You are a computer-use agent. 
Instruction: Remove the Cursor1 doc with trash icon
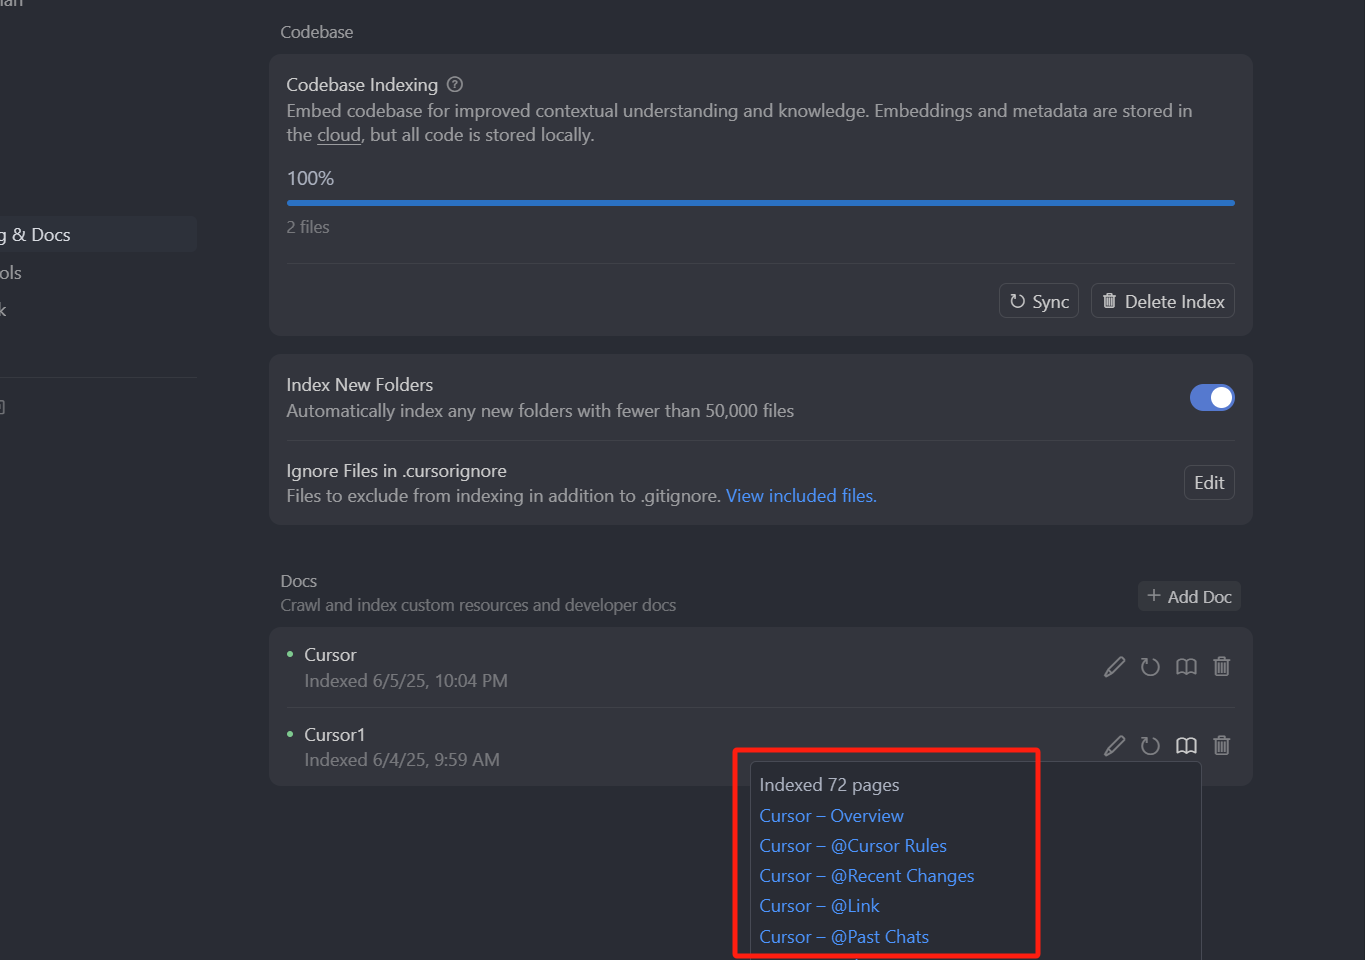(x=1222, y=745)
